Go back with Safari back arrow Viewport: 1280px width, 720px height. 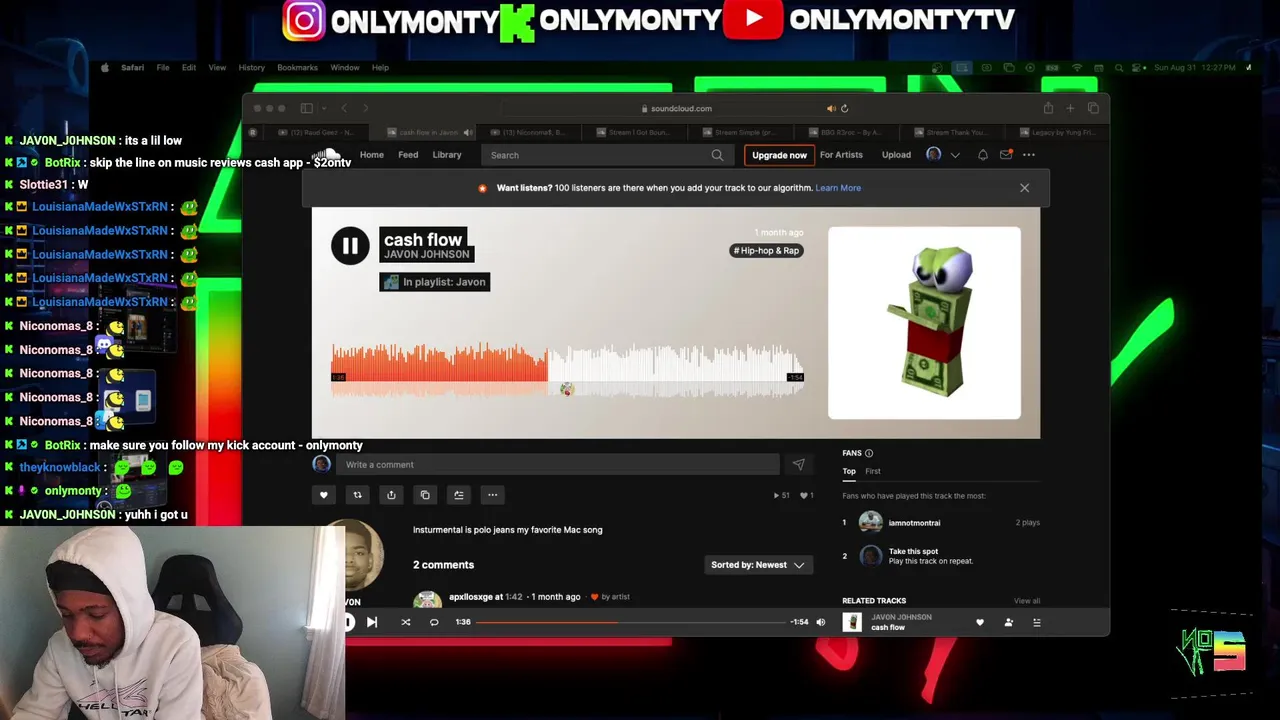pyautogui.click(x=344, y=108)
